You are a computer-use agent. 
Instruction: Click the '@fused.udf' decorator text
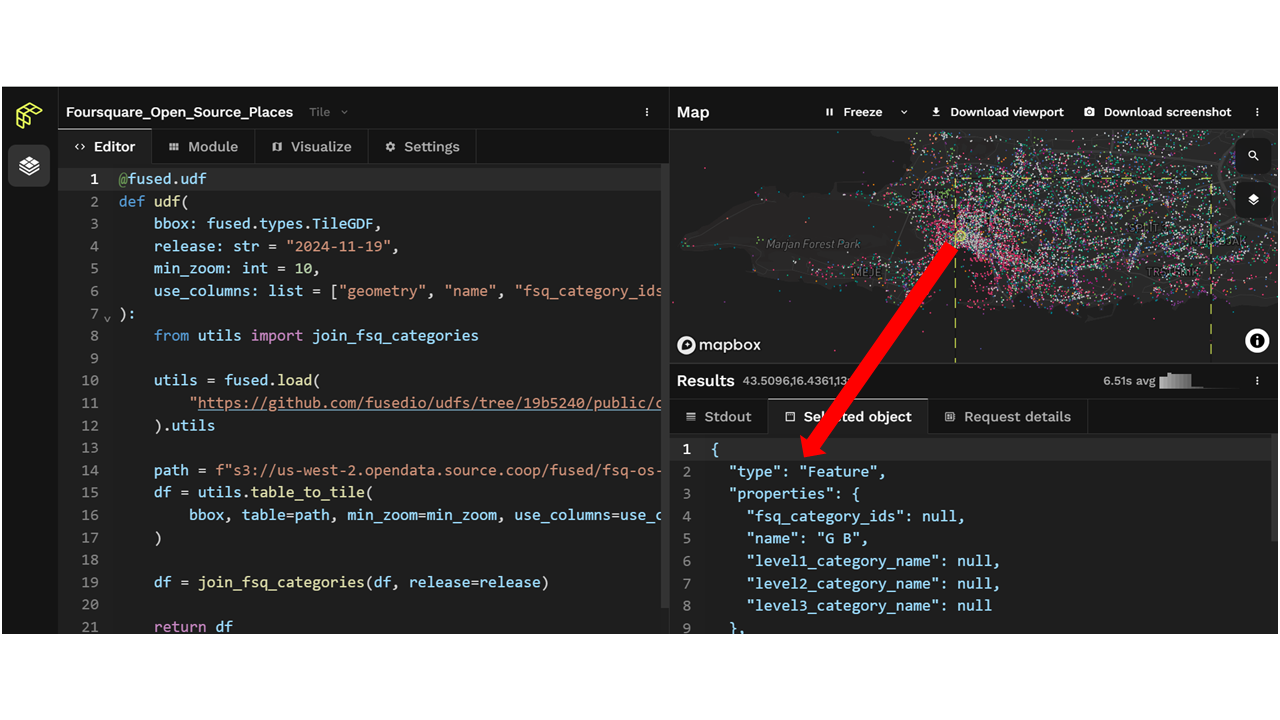coord(163,179)
